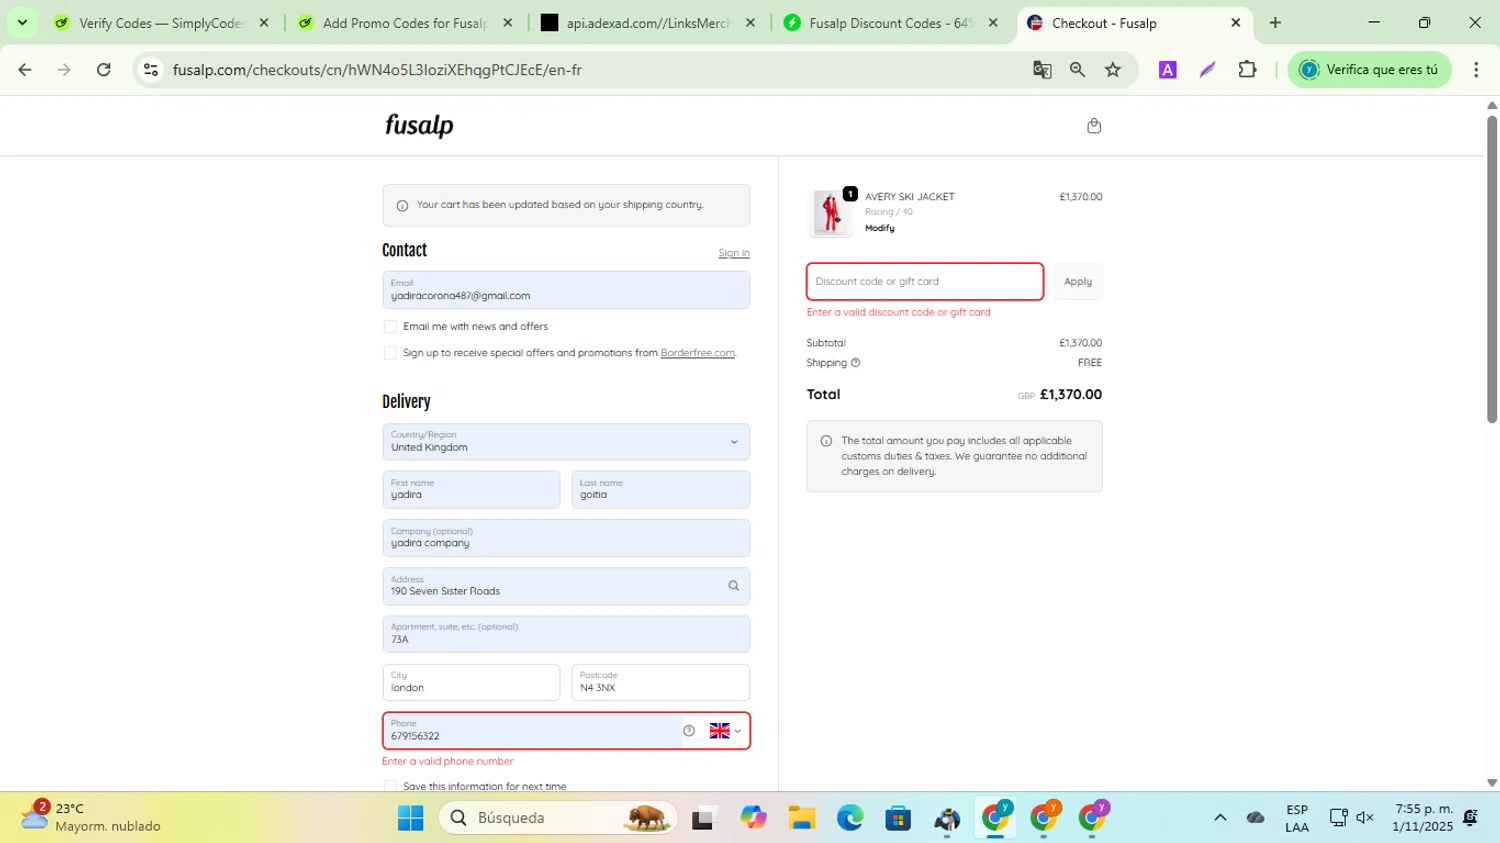The height and width of the screenshot is (843, 1500).
Task: Click the Discount code or gift card field
Action: 925,282
